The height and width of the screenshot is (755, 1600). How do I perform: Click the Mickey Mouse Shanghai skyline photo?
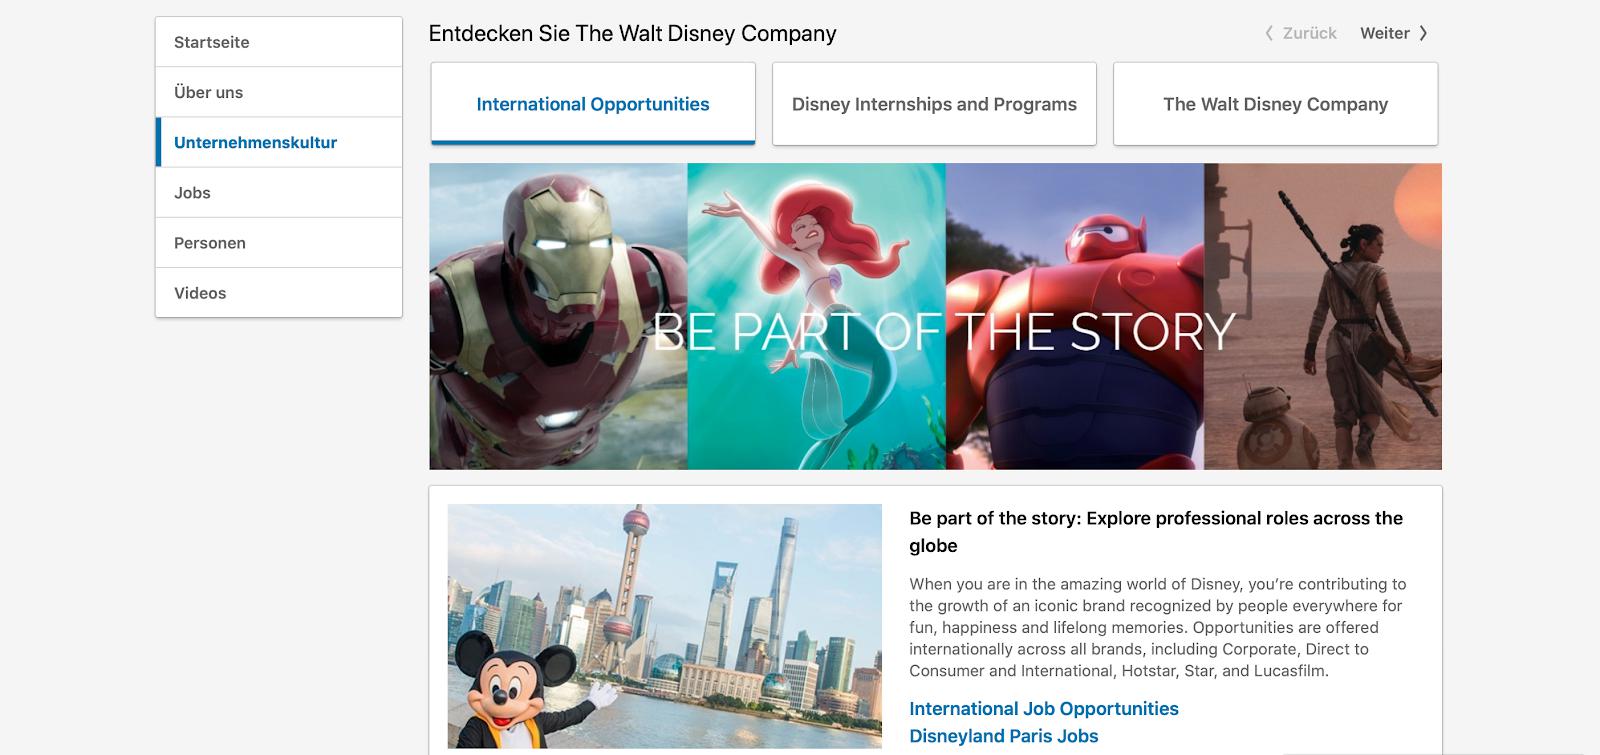pyautogui.click(x=665, y=626)
